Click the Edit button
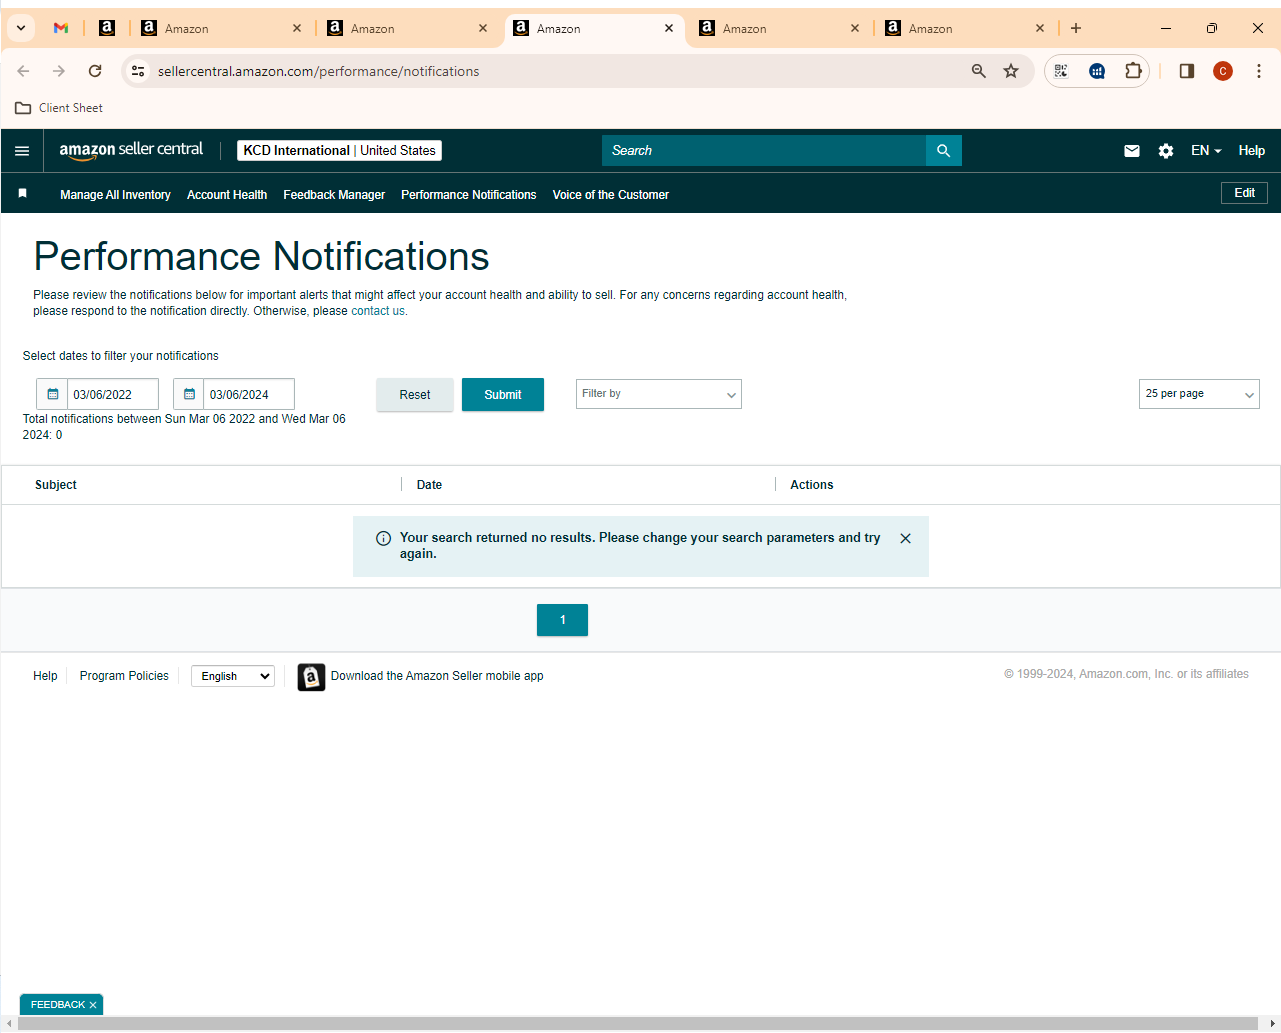Image resolution: width=1281 pixels, height=1033 pixels. 1244,193
